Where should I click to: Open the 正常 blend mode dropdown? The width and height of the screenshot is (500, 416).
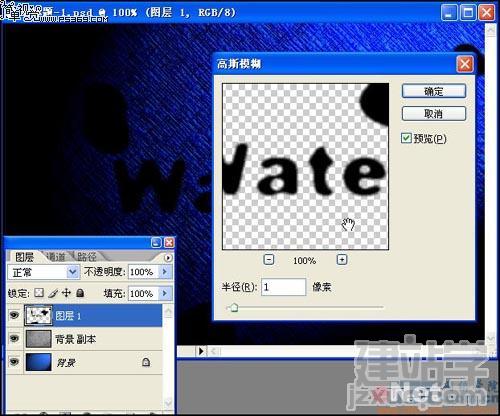(x=43, y=272)
